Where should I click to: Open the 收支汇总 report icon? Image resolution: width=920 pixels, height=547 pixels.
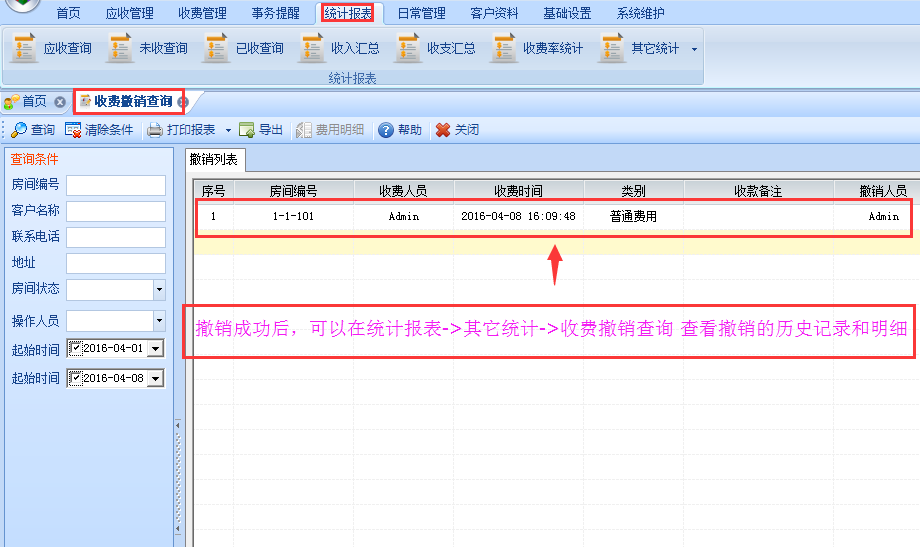pos(408,48)
